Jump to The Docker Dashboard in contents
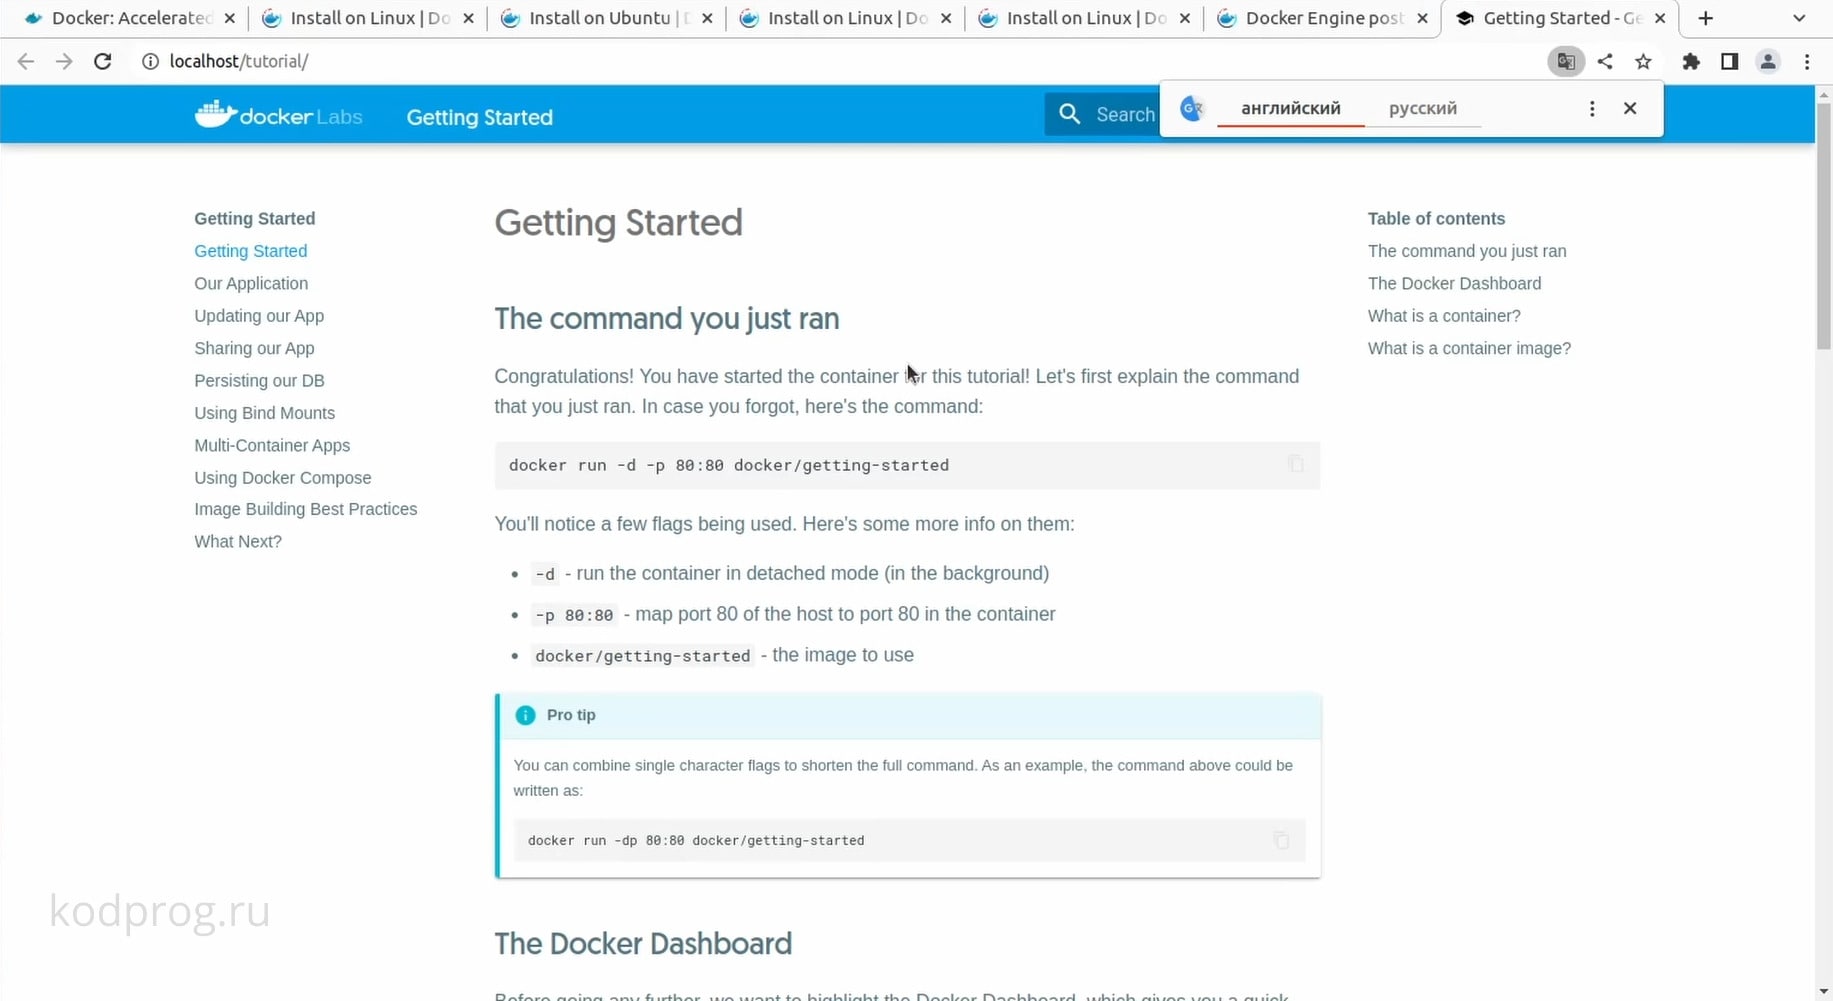 (x=1454, y=283)
